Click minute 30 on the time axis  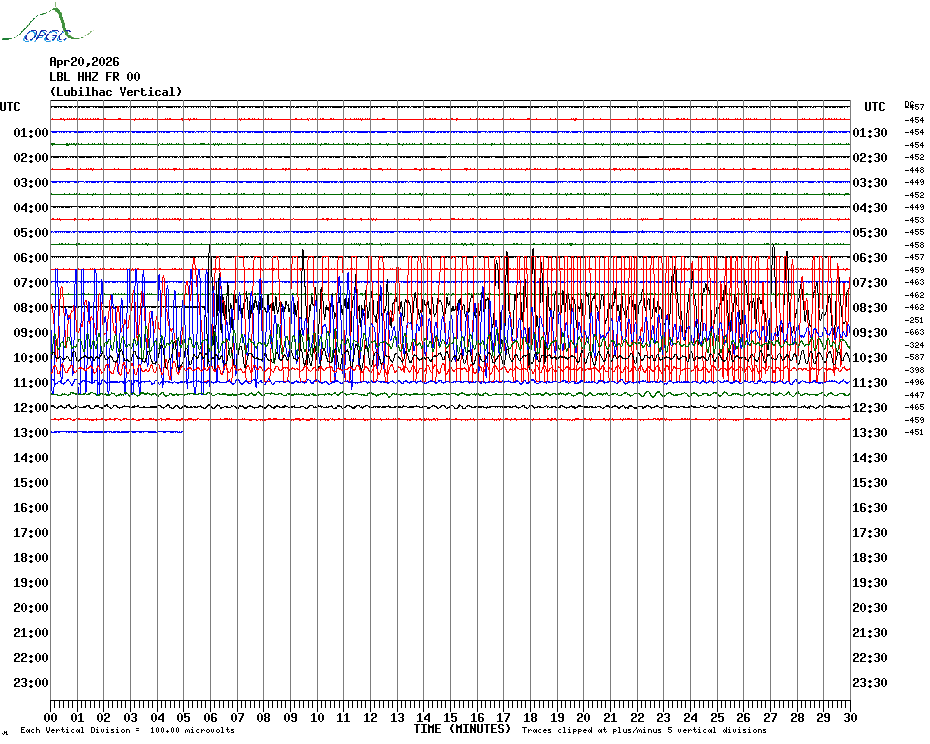(x=849, y=717)
